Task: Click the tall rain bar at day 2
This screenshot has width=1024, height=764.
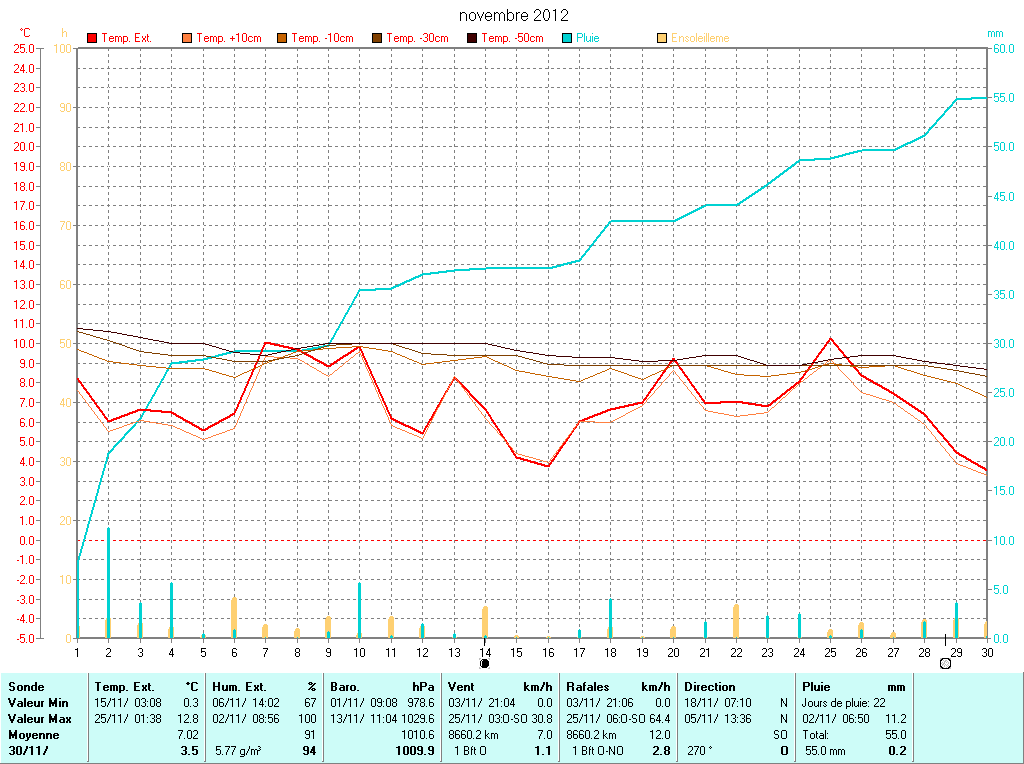Action: 108,582
